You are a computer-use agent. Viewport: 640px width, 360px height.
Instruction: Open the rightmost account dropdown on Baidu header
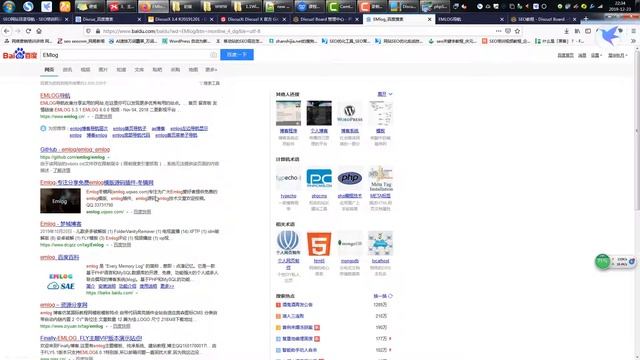618,55
